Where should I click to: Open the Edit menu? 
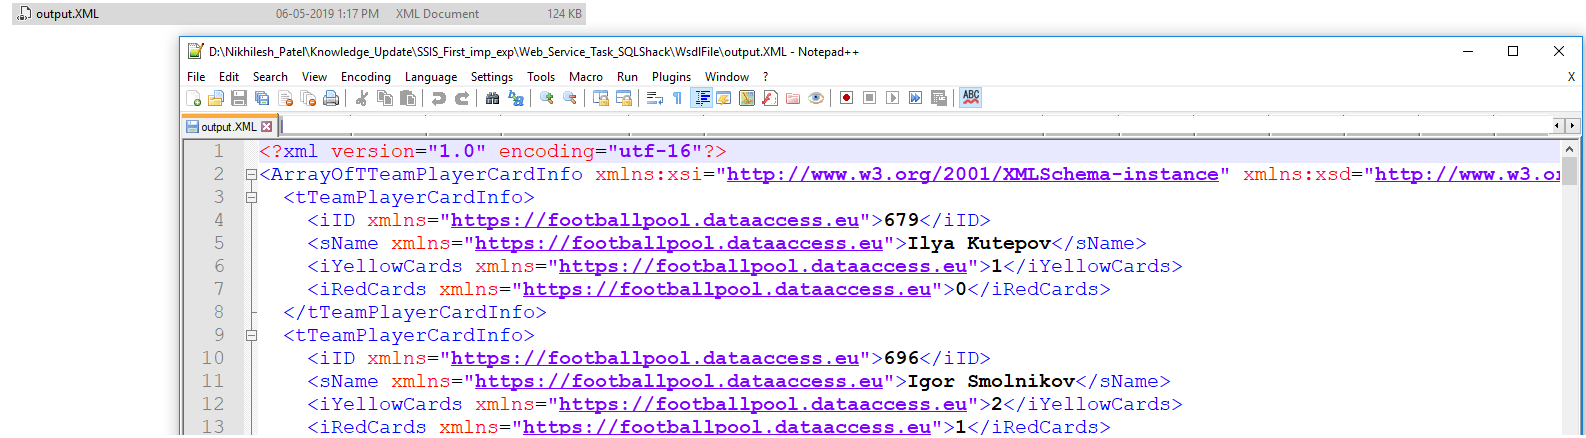coord(229,77)
